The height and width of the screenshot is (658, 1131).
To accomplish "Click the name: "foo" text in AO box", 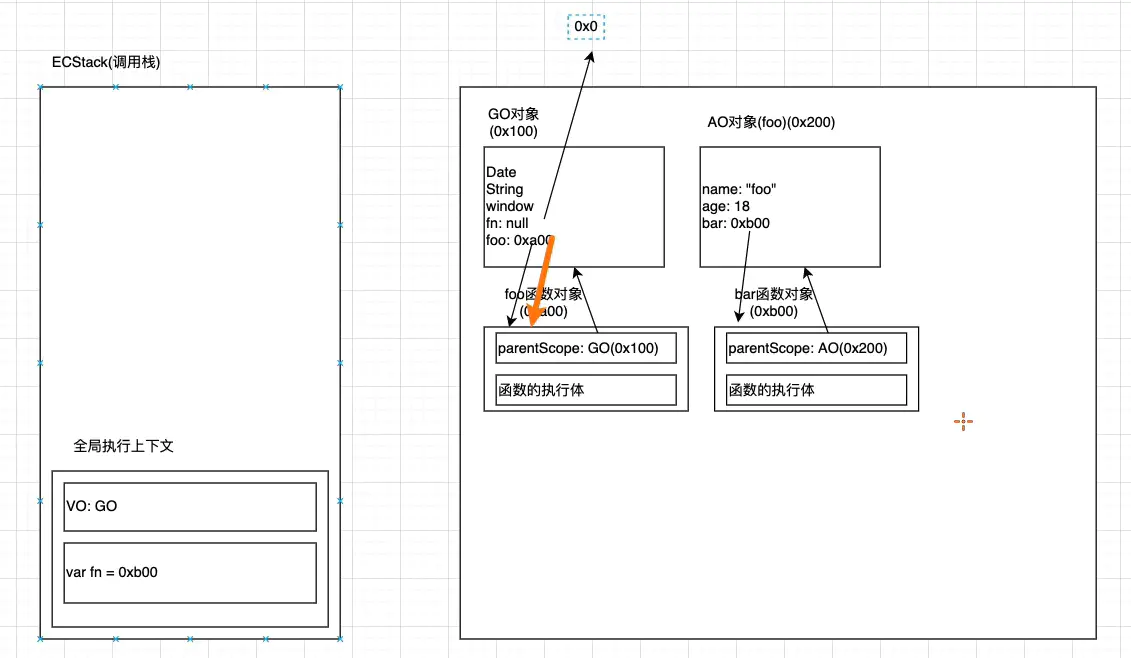I will point(739,190).
